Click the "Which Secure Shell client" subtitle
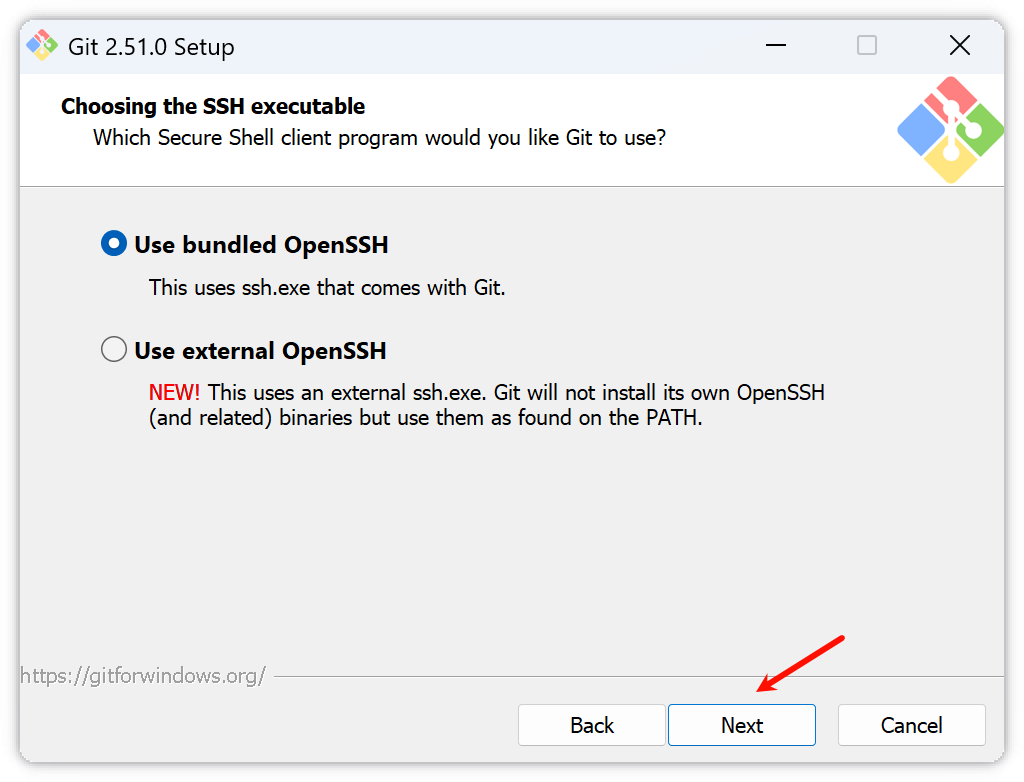Screen dimensions: 1024x782 [x=379, y=138]
